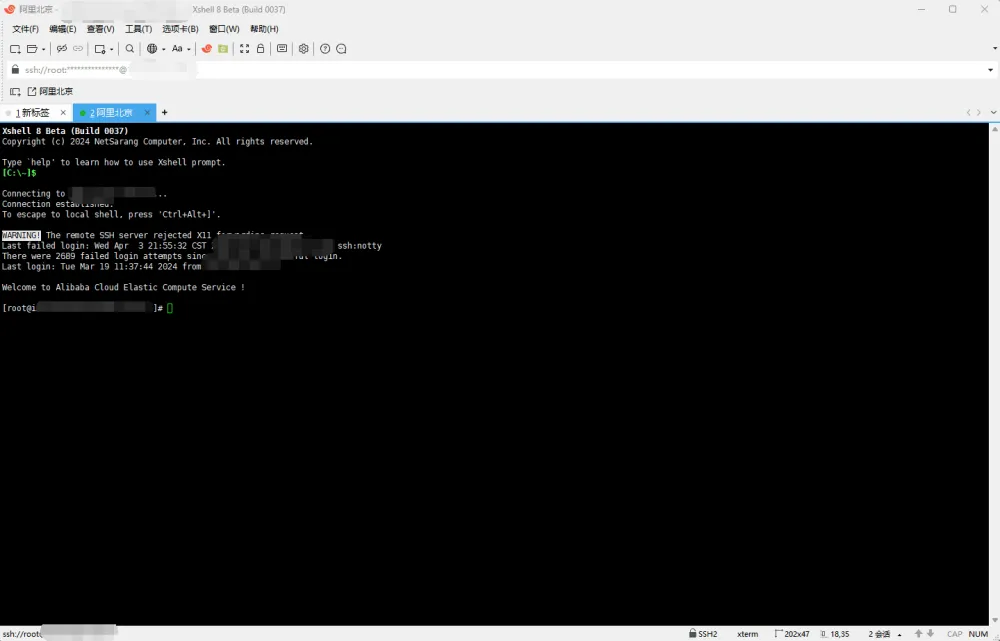Viewport: 1000px width, 641px height.
Task: Click the Reconnect icon in the toolbar
Action: click(60, 48)
